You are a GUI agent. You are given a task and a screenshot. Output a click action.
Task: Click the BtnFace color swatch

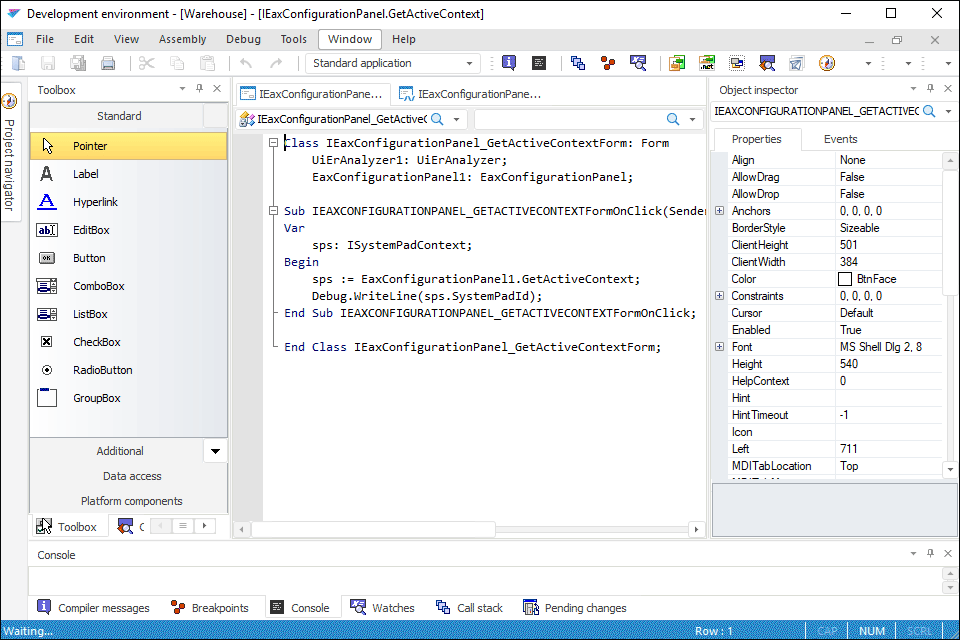click(x=845, y=279)
